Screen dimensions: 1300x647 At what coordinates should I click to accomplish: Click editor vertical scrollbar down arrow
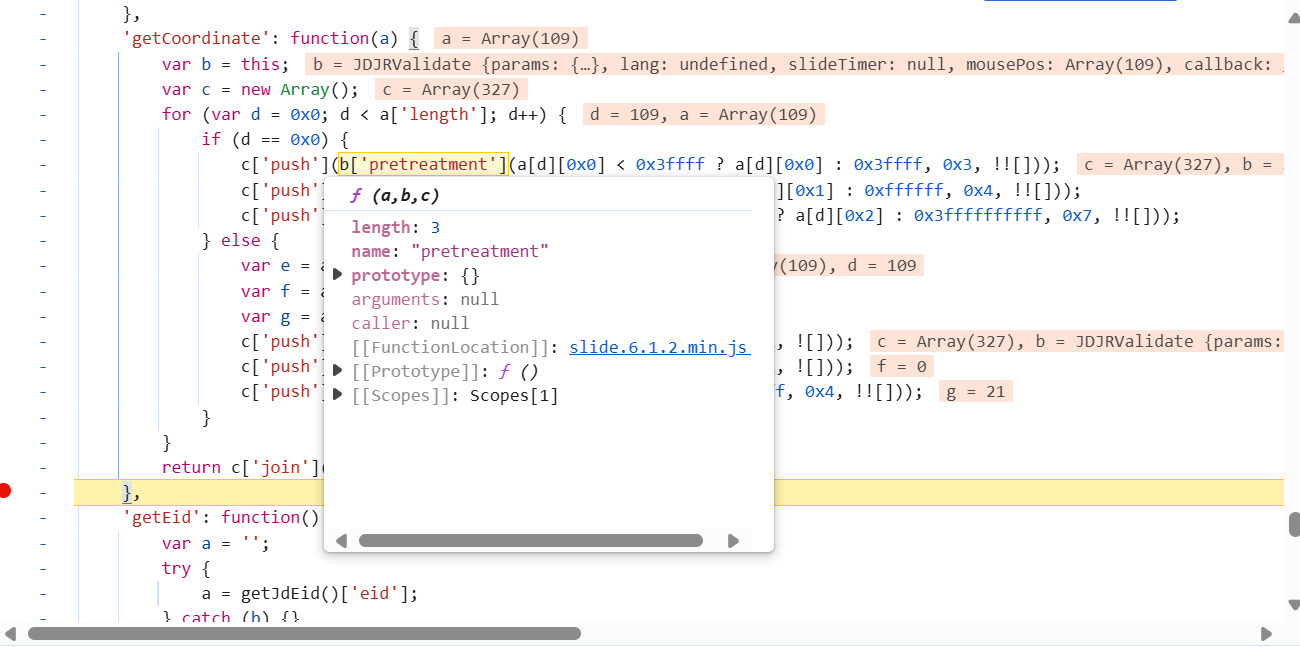click(x=1293, y=604)
